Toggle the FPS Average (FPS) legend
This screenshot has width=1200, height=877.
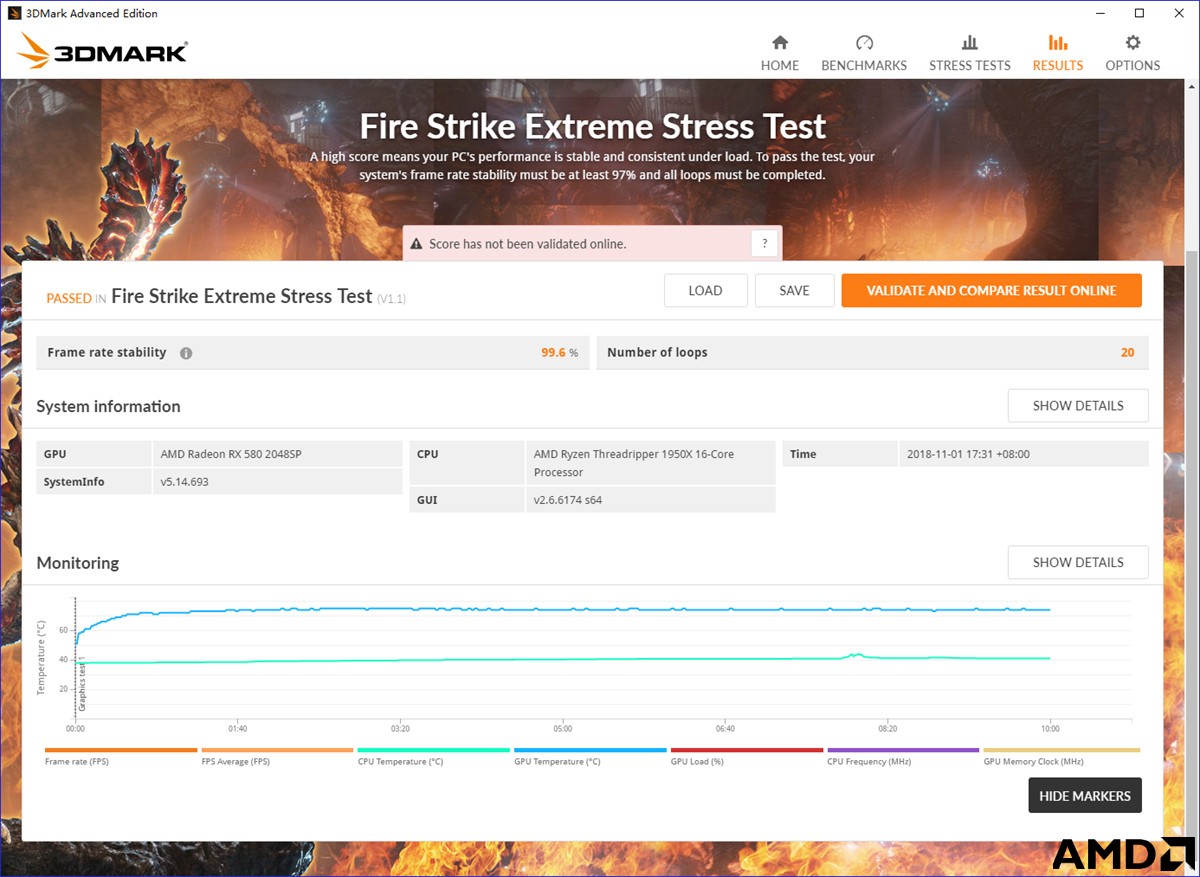click(x=277, y=756)
